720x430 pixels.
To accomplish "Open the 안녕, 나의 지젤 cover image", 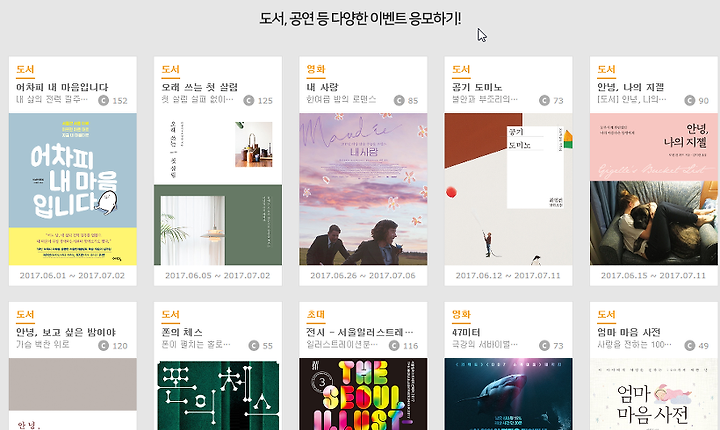I will pos(654,189).
